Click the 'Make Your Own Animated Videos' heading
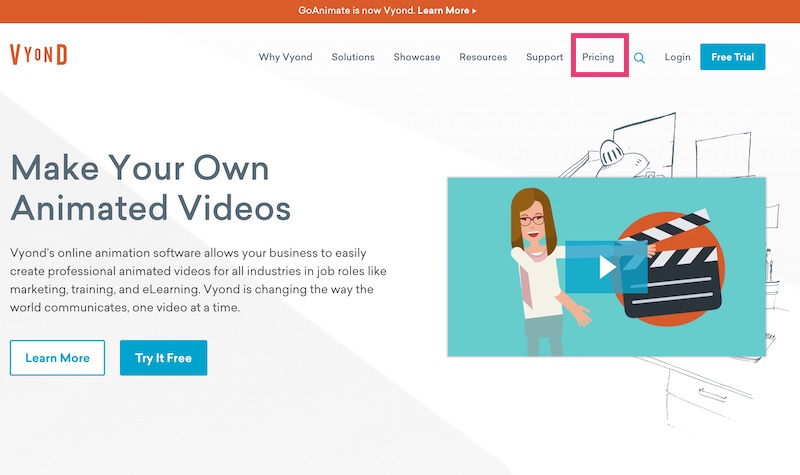Viewport: 800px width, 475px height. pos(150,188)
